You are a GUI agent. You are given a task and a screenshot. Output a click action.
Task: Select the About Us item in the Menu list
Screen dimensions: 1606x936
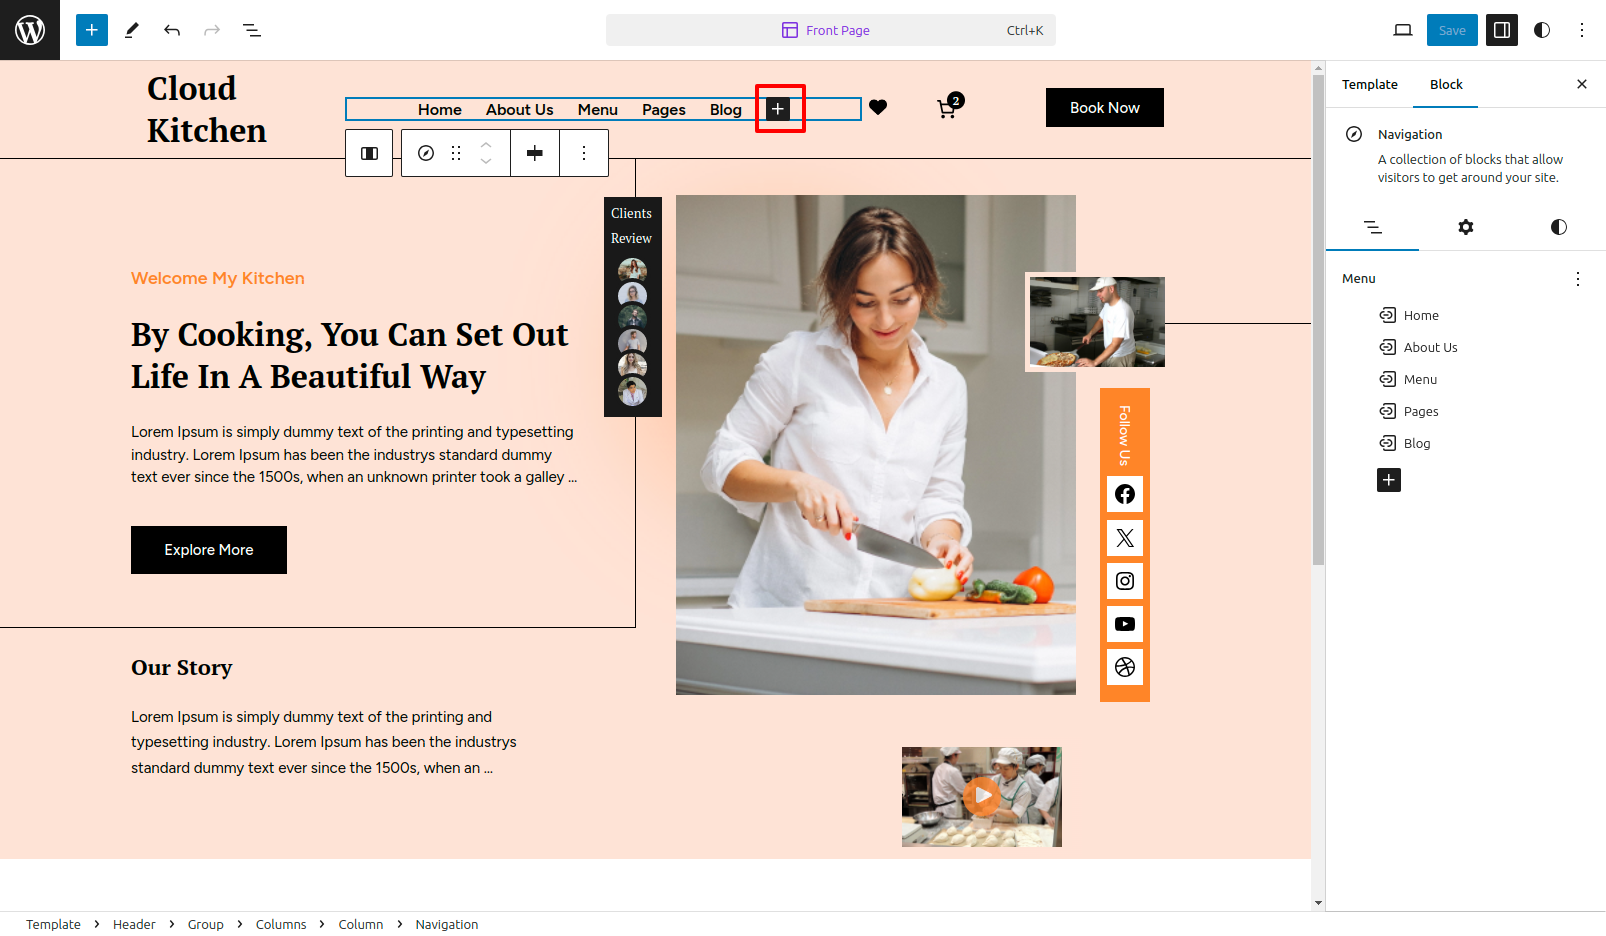tap(1430, 347)
